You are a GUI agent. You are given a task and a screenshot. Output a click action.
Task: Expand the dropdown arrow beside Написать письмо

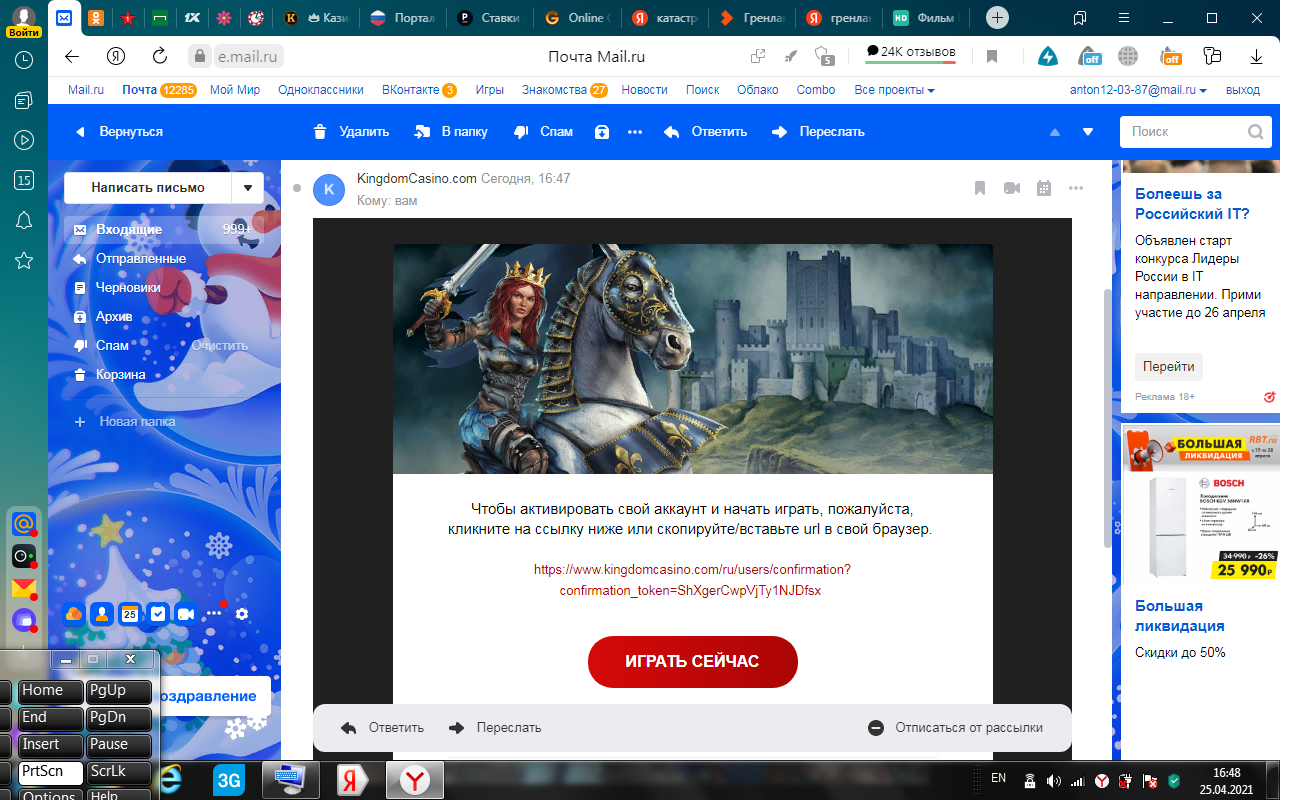click(248, 188)
